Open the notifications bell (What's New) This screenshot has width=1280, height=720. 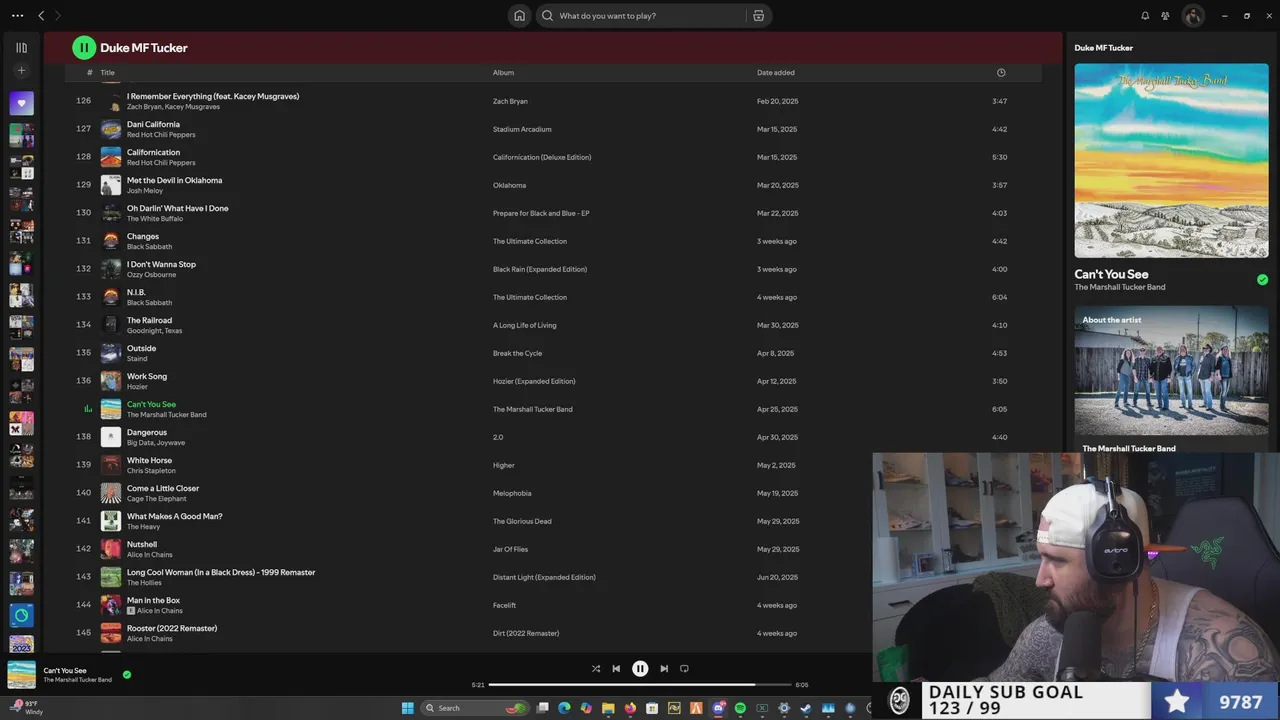pos(1145,16)
